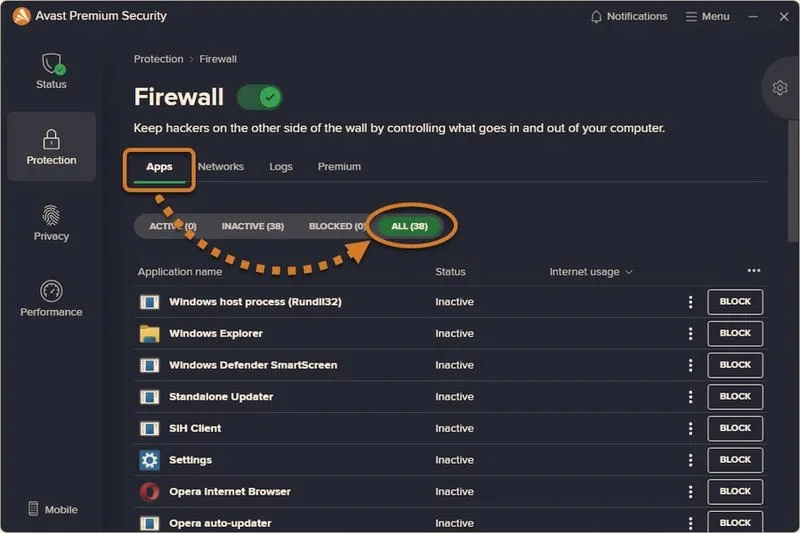
Task: Block Windows Defender SmartScreen
Action: click(x=735, y=365)
